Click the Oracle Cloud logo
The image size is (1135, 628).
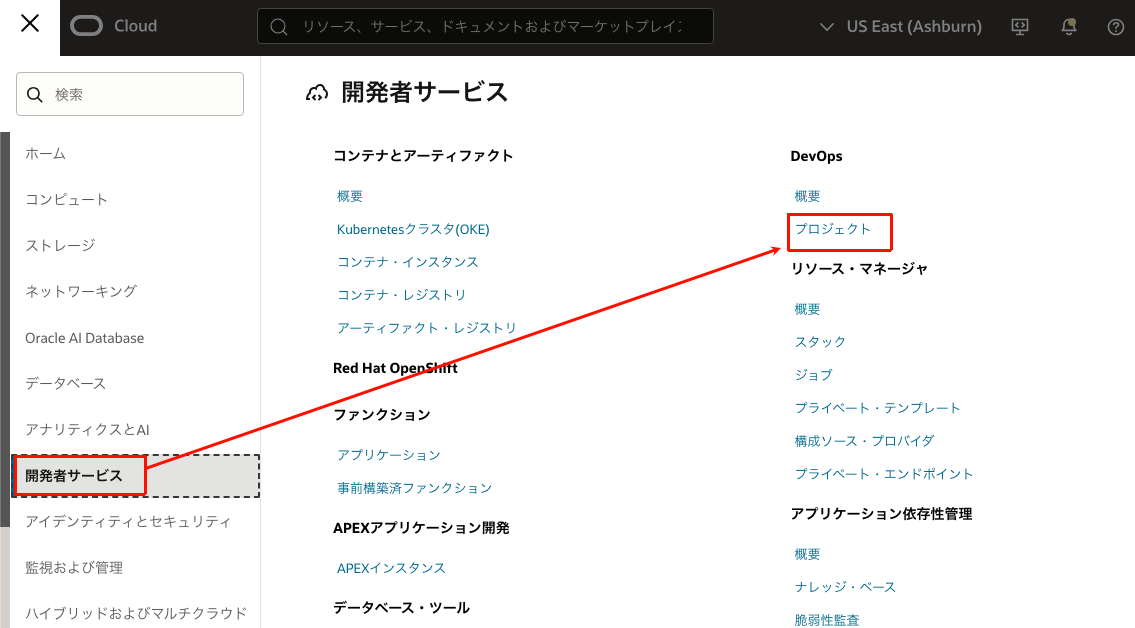tap(113, 25)
